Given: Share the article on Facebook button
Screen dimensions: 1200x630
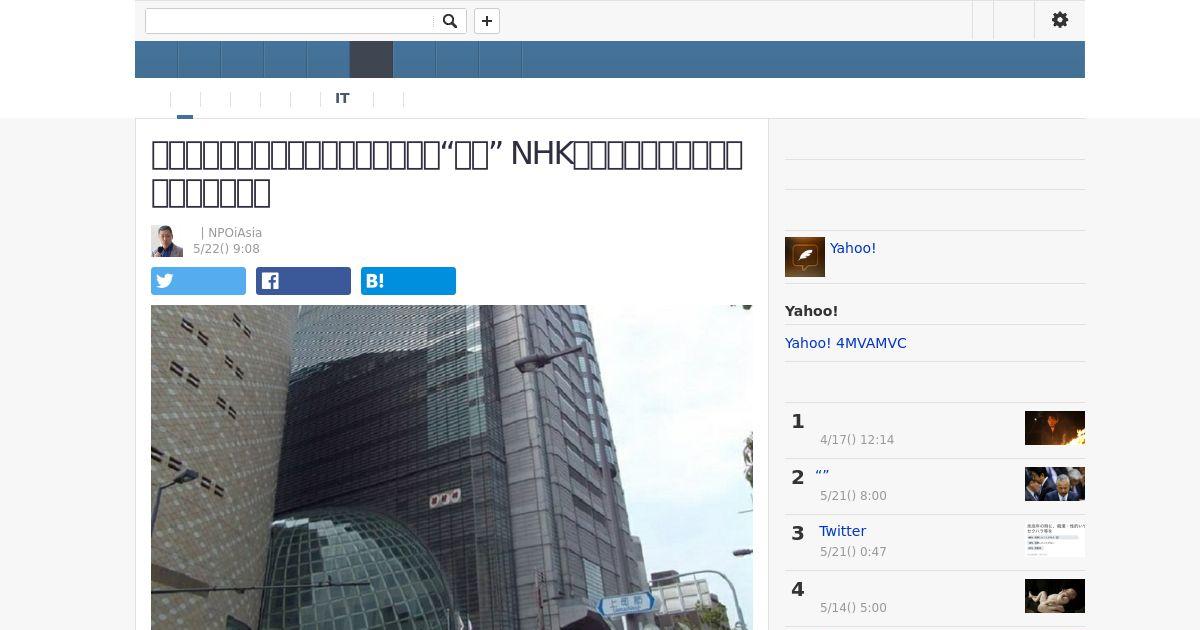Looking at the screenshot, I should [303, 281].
